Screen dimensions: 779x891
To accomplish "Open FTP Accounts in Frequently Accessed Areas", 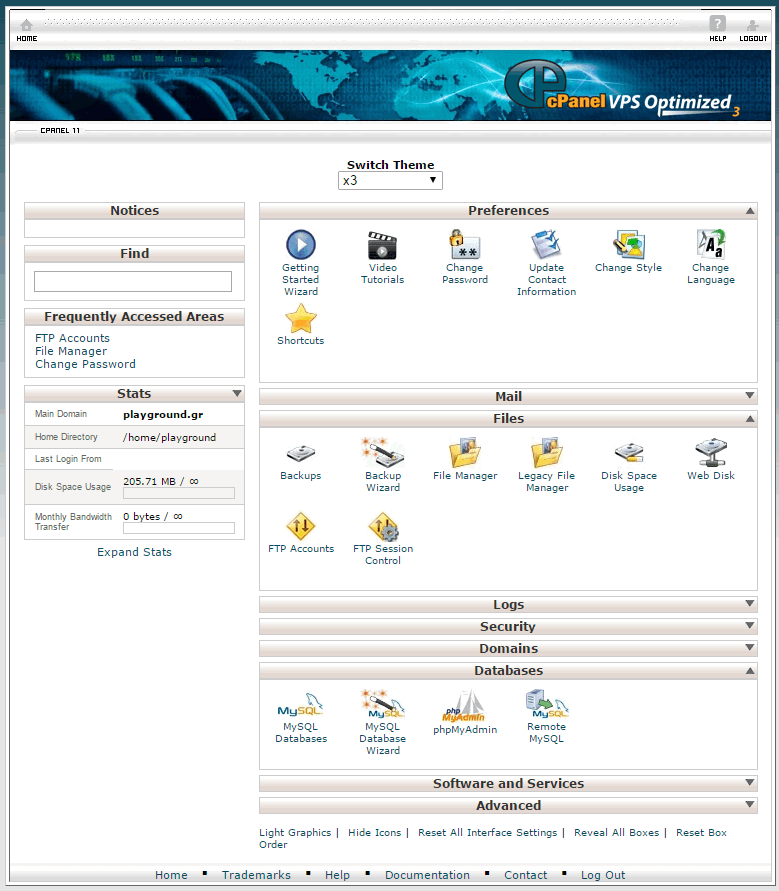I will pyautogui.click(x=72, y=338).
